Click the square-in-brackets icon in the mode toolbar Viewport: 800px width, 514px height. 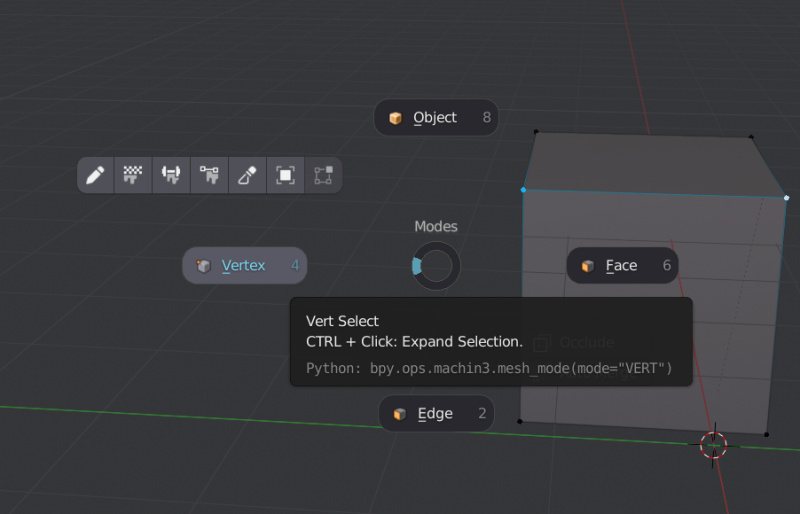pos(285,175)
